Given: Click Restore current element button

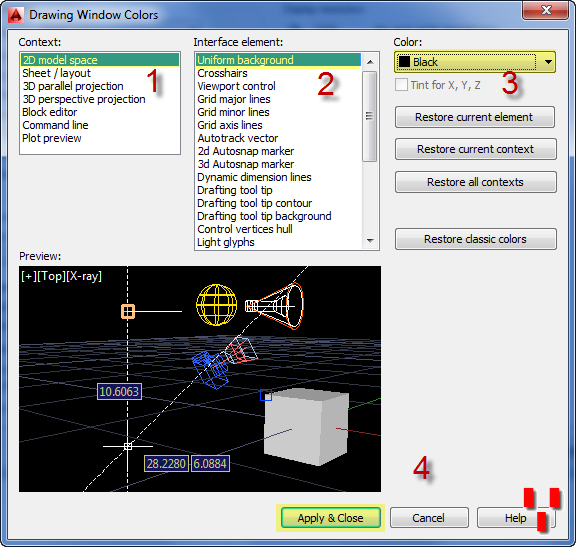Looking at the screenshot, I should click(x=475, y=117).
